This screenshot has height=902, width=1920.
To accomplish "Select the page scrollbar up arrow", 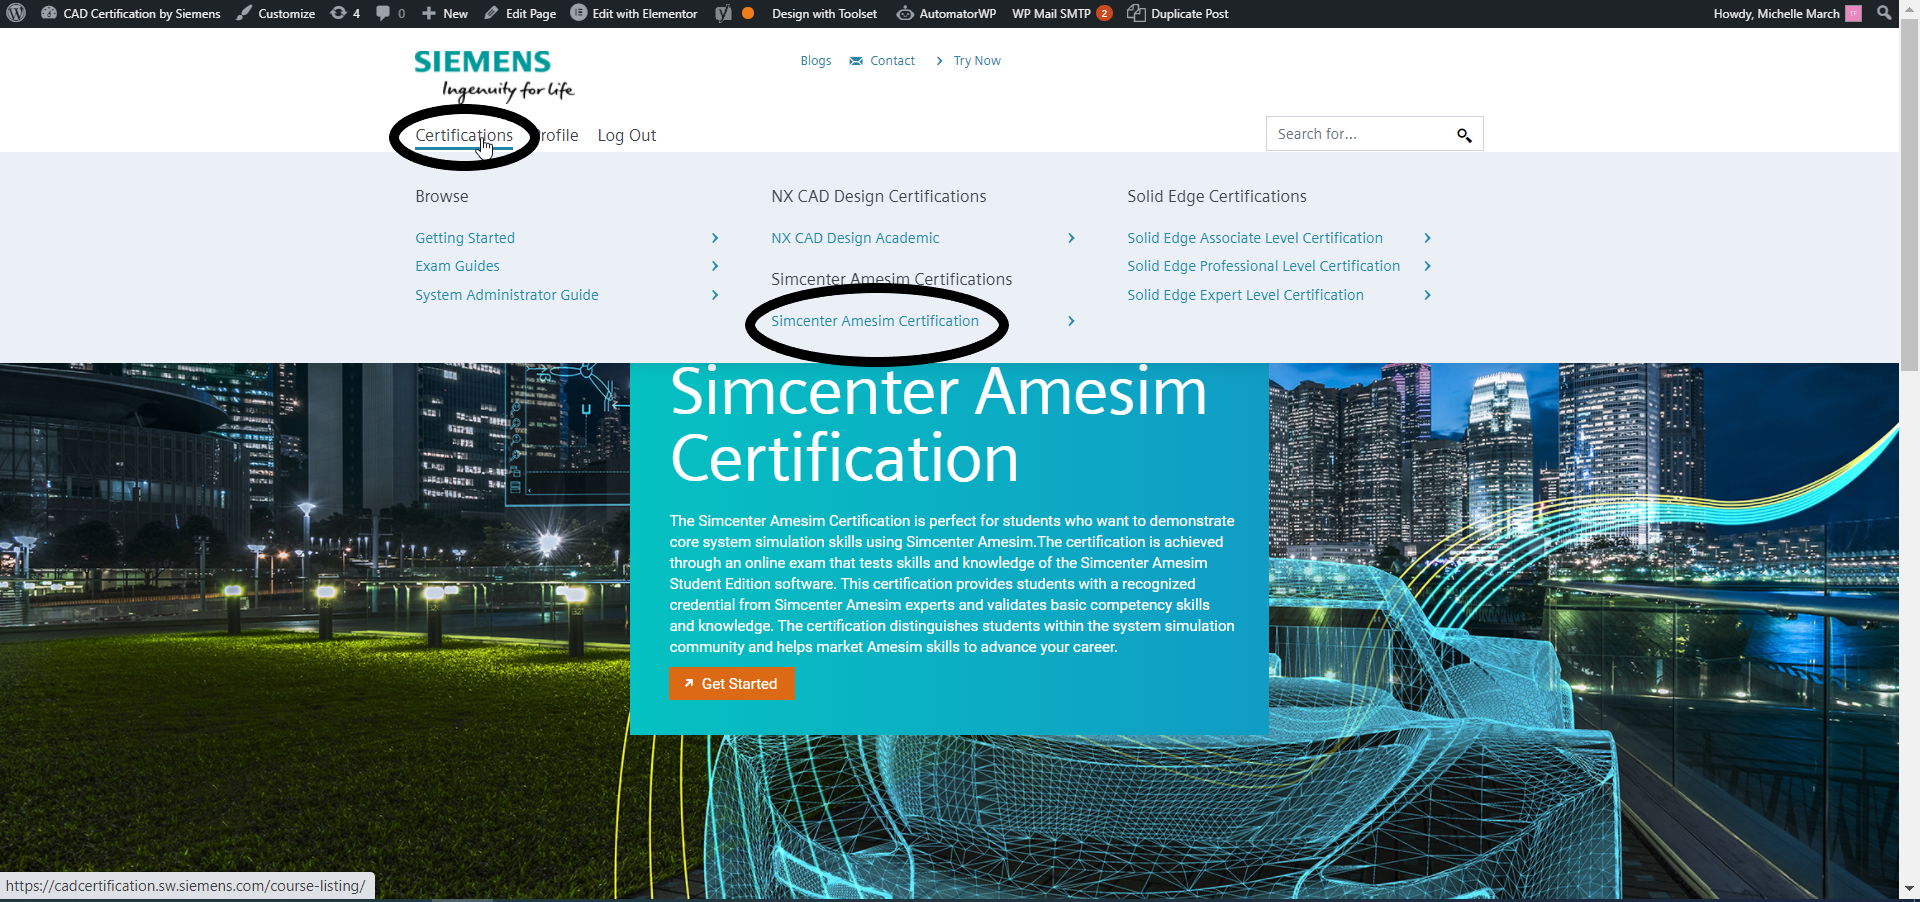I will click(1909, 8).
